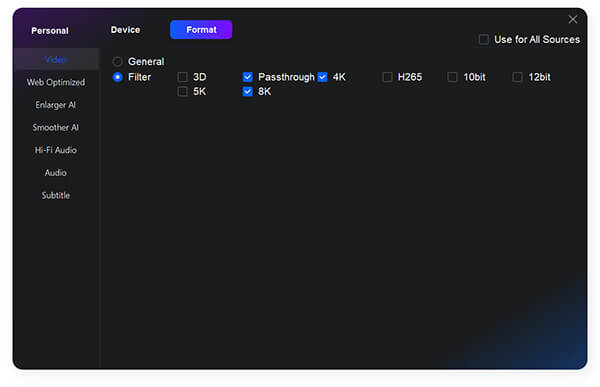Check the 5K filter box
This screenshot has height=387, width=600.
coord(183,91)
